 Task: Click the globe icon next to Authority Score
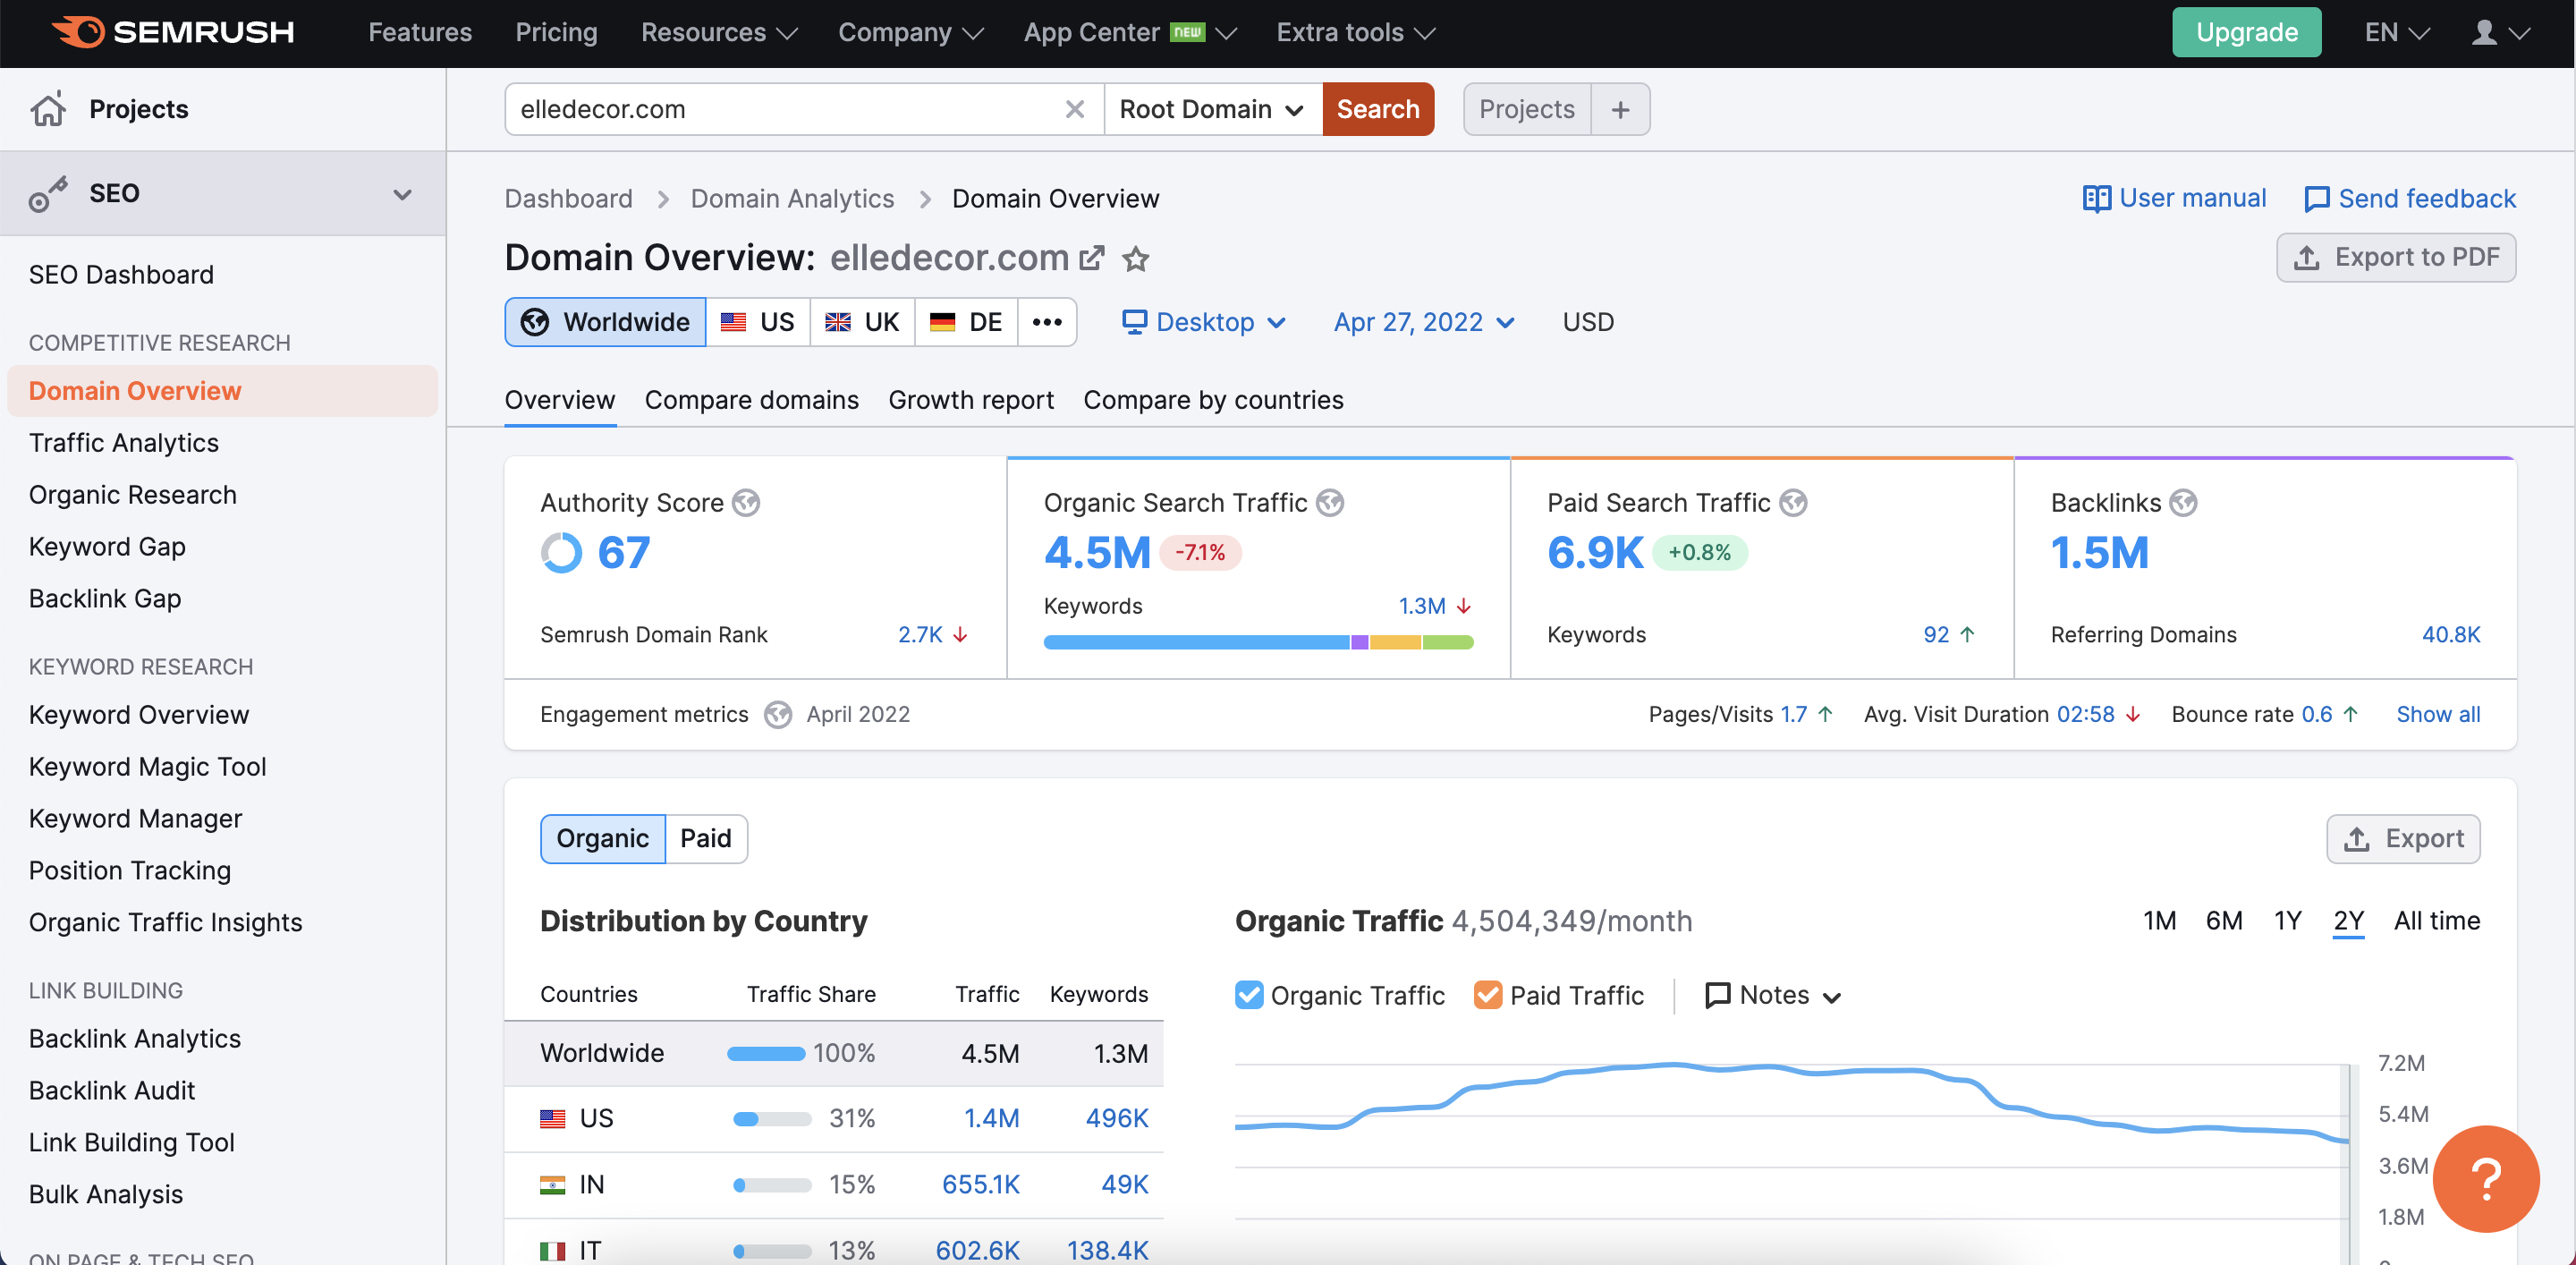point(745,503)
